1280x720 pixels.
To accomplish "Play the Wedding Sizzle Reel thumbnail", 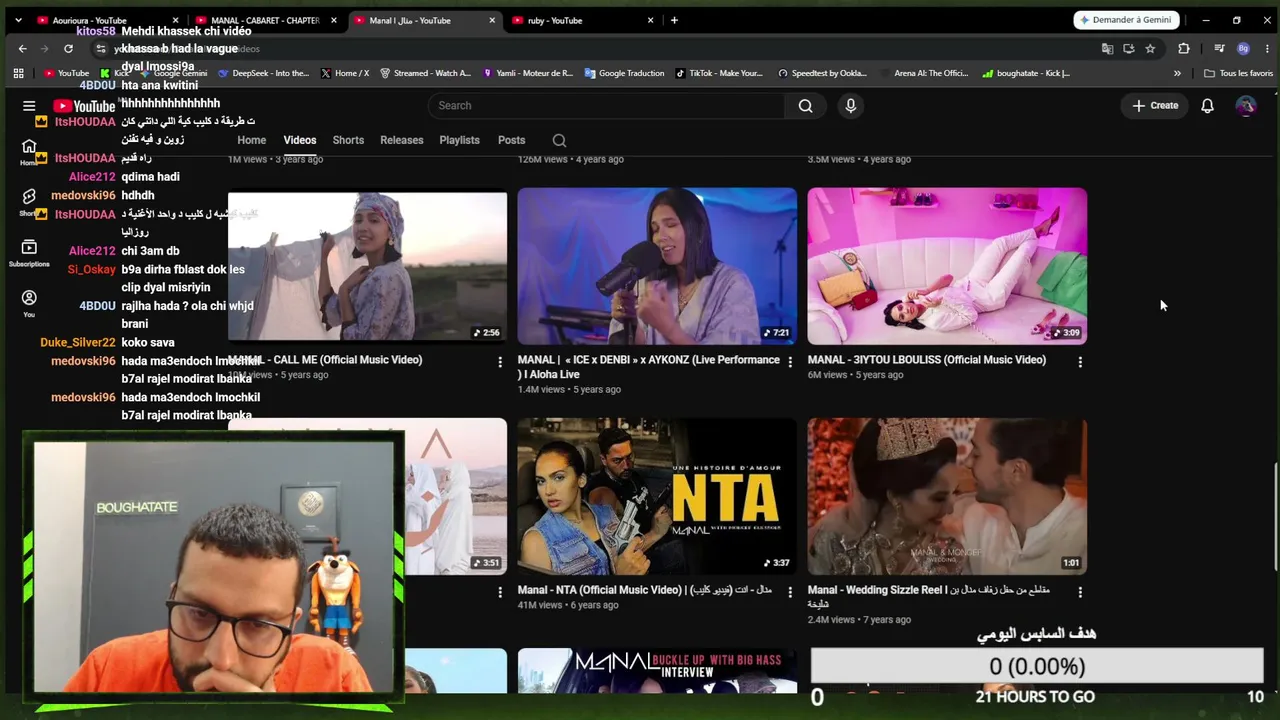I will point(947,496).
